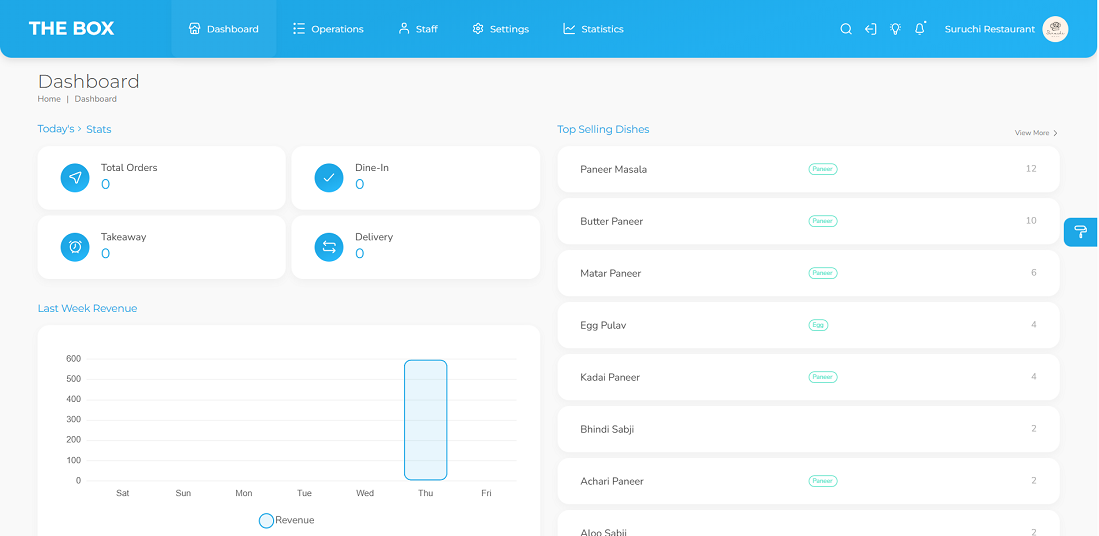Viewport: 1099px width, 536px height.
Task: Open the Suruchi Restaurant profile menu
Action: click(1005, 29)
